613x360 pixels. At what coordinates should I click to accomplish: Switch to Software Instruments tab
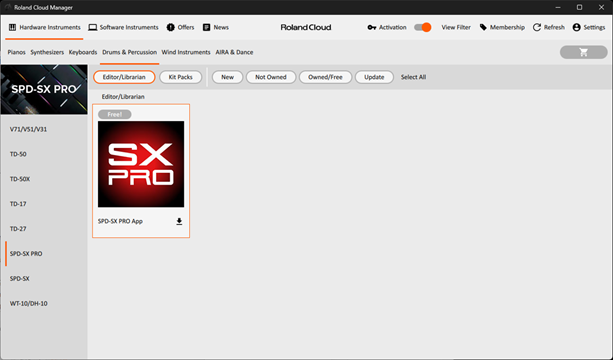click(123, 27)
